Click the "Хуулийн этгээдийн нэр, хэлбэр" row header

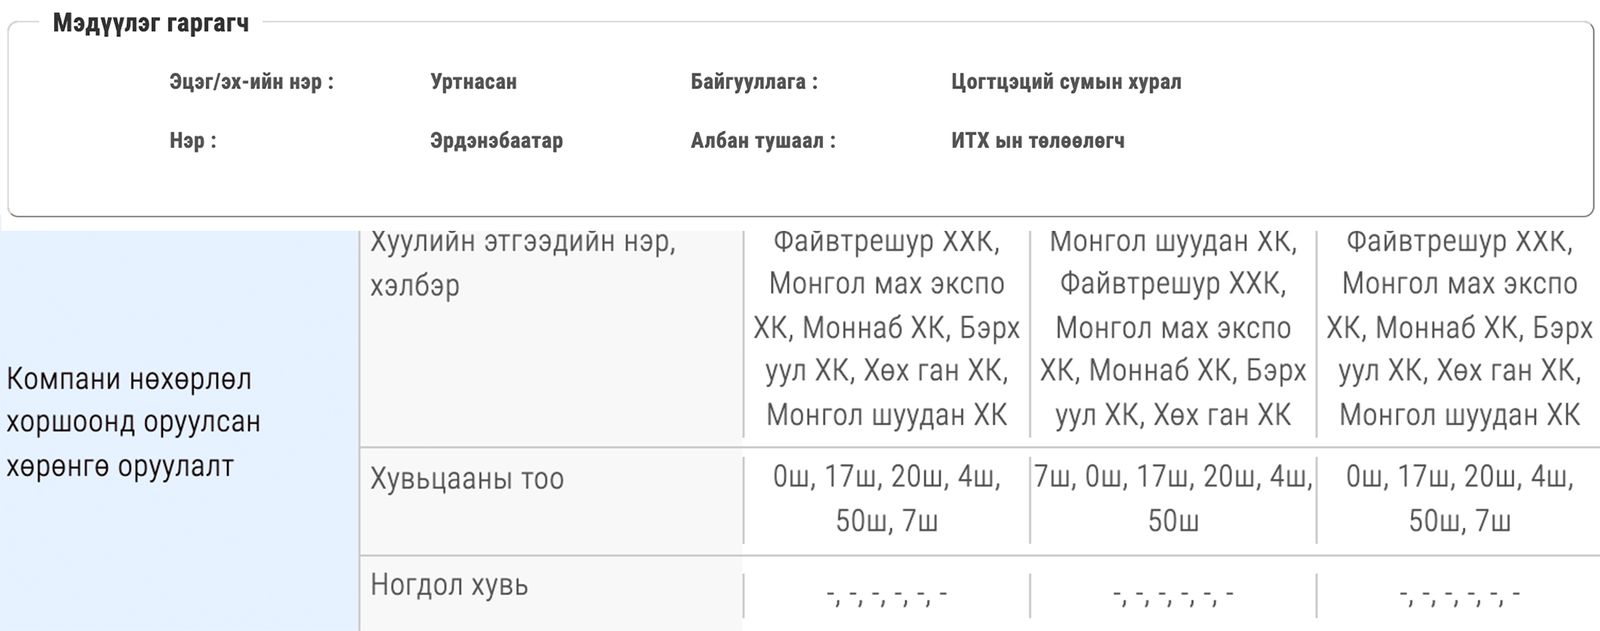pos(523,264)
